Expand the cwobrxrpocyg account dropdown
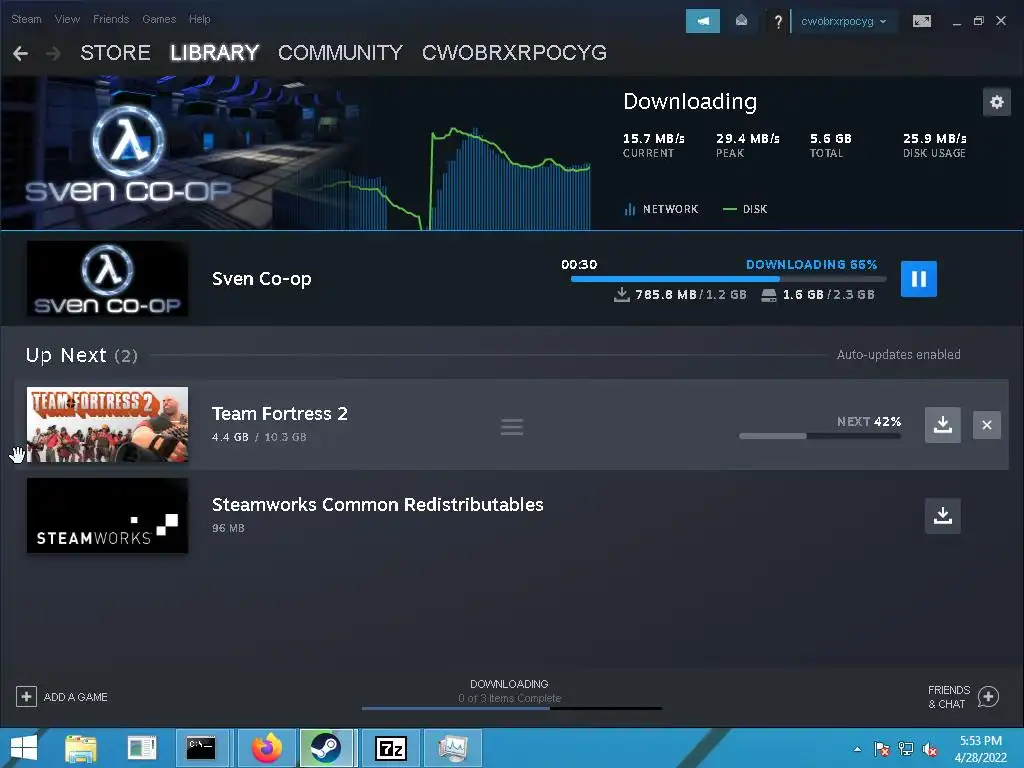 coord(844,21)
